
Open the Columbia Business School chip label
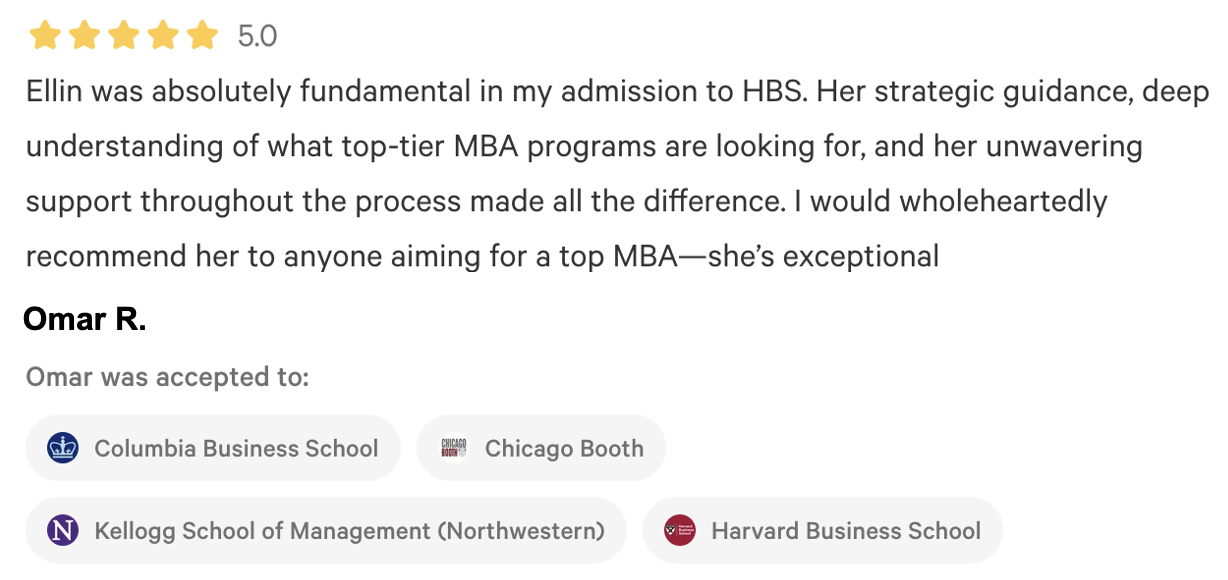(x=236, y=448)
